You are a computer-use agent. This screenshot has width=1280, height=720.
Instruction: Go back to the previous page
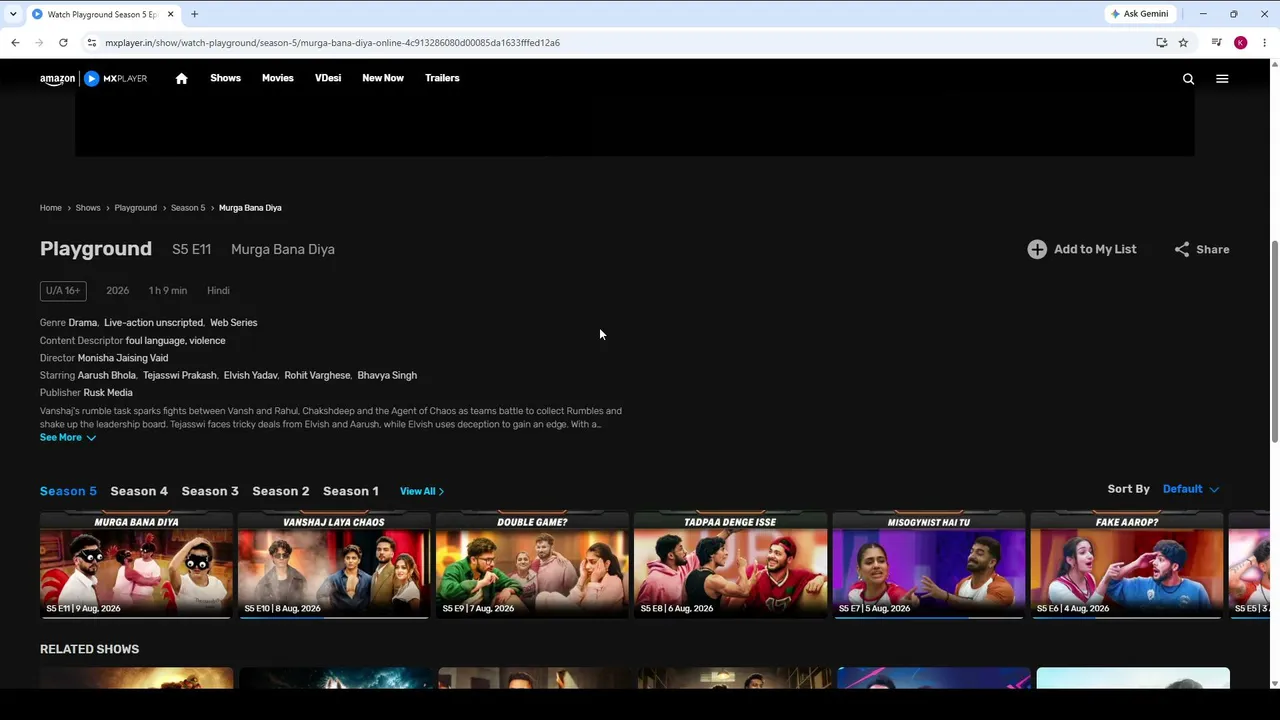[15, 43]
